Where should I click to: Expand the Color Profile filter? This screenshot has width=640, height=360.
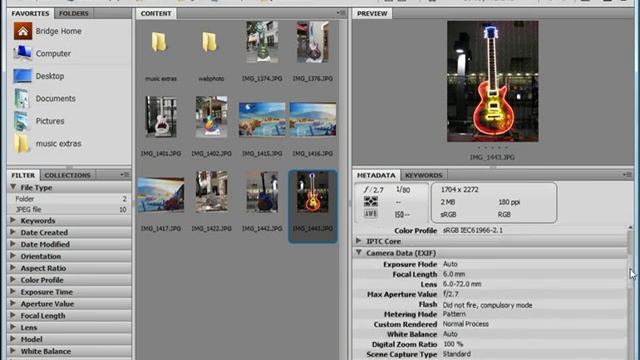click(13, 280)
